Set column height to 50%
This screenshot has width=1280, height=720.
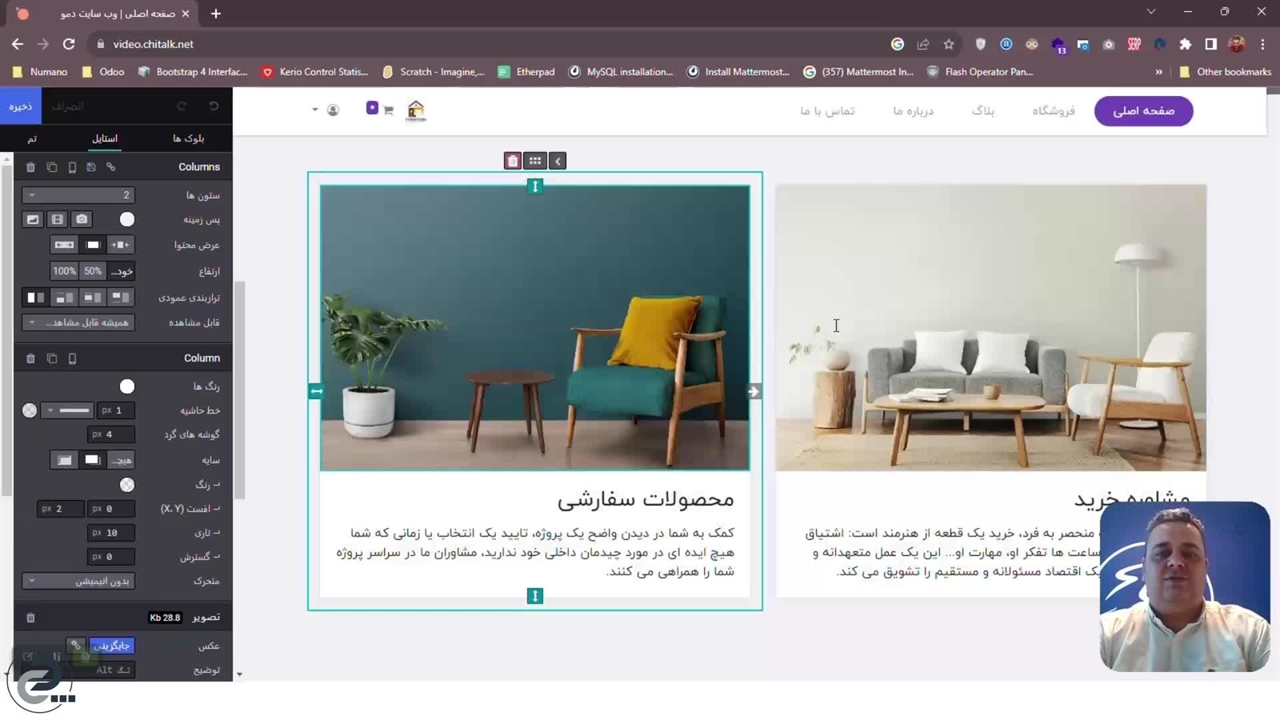pos(92,271)
